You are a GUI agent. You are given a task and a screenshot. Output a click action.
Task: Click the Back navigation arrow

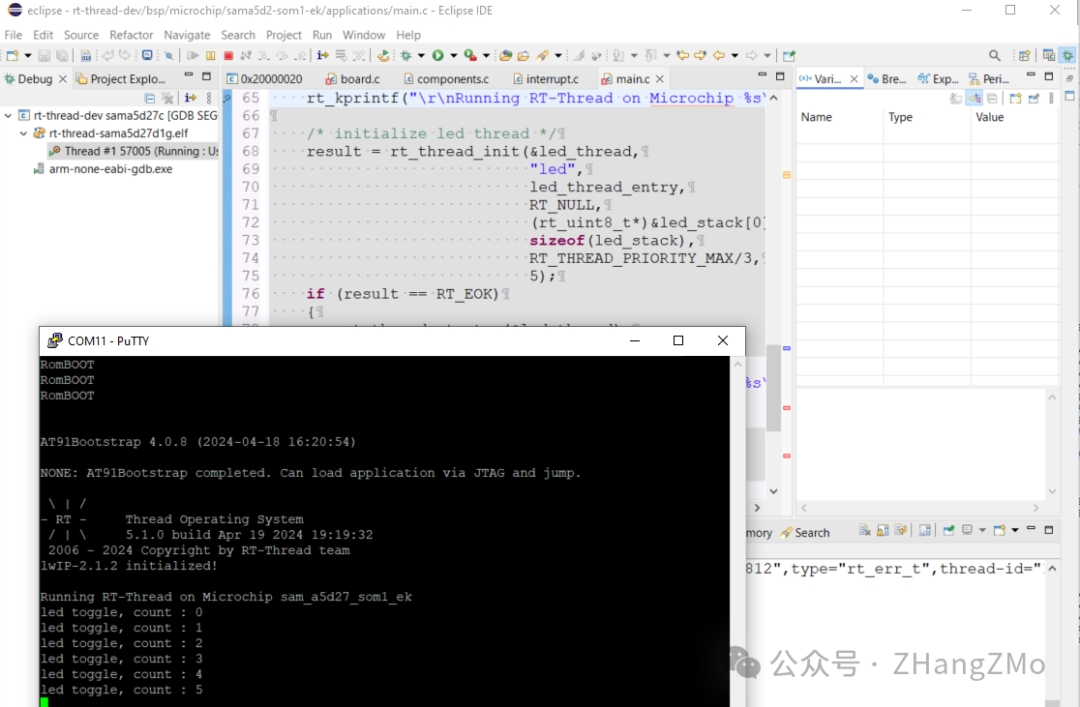[x=718, y=55]
